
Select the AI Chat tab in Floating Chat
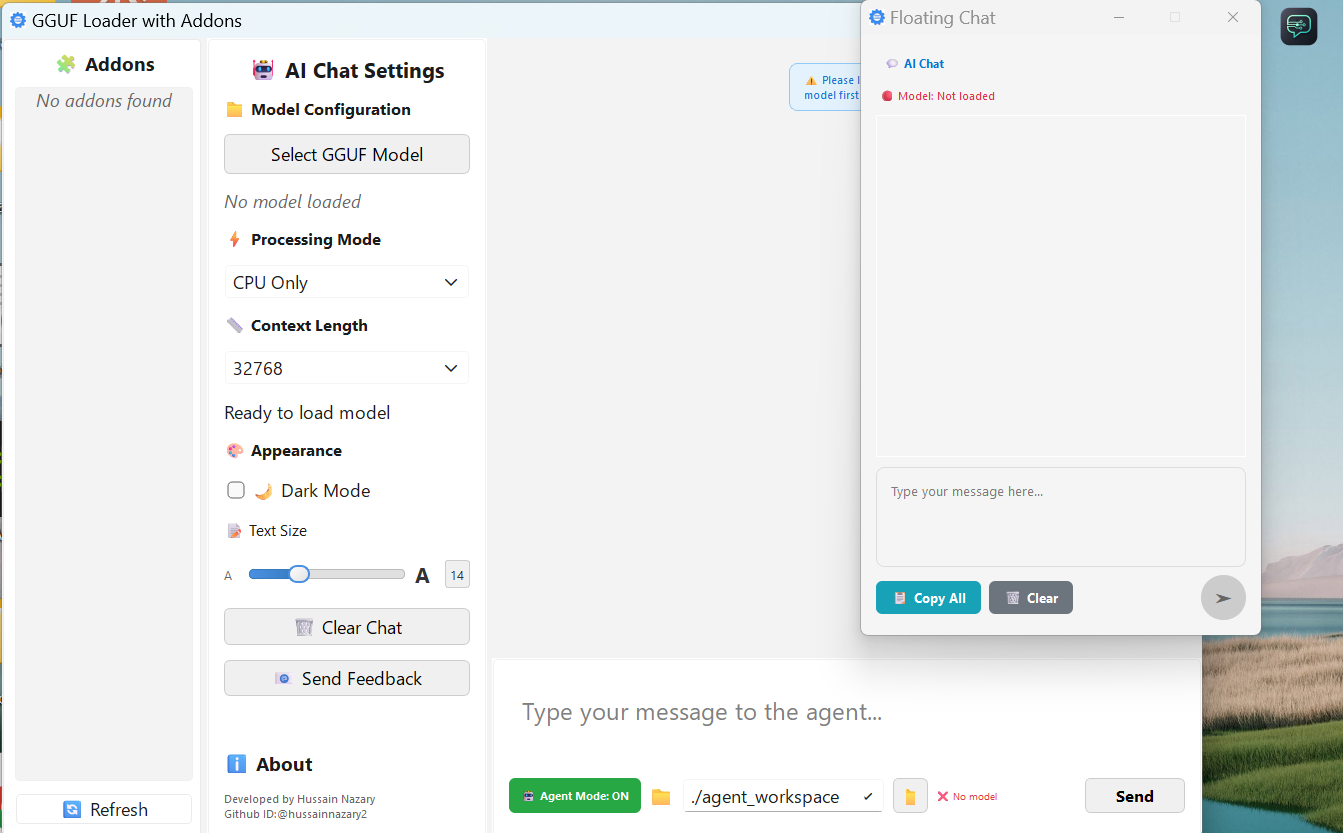[915, 63]
